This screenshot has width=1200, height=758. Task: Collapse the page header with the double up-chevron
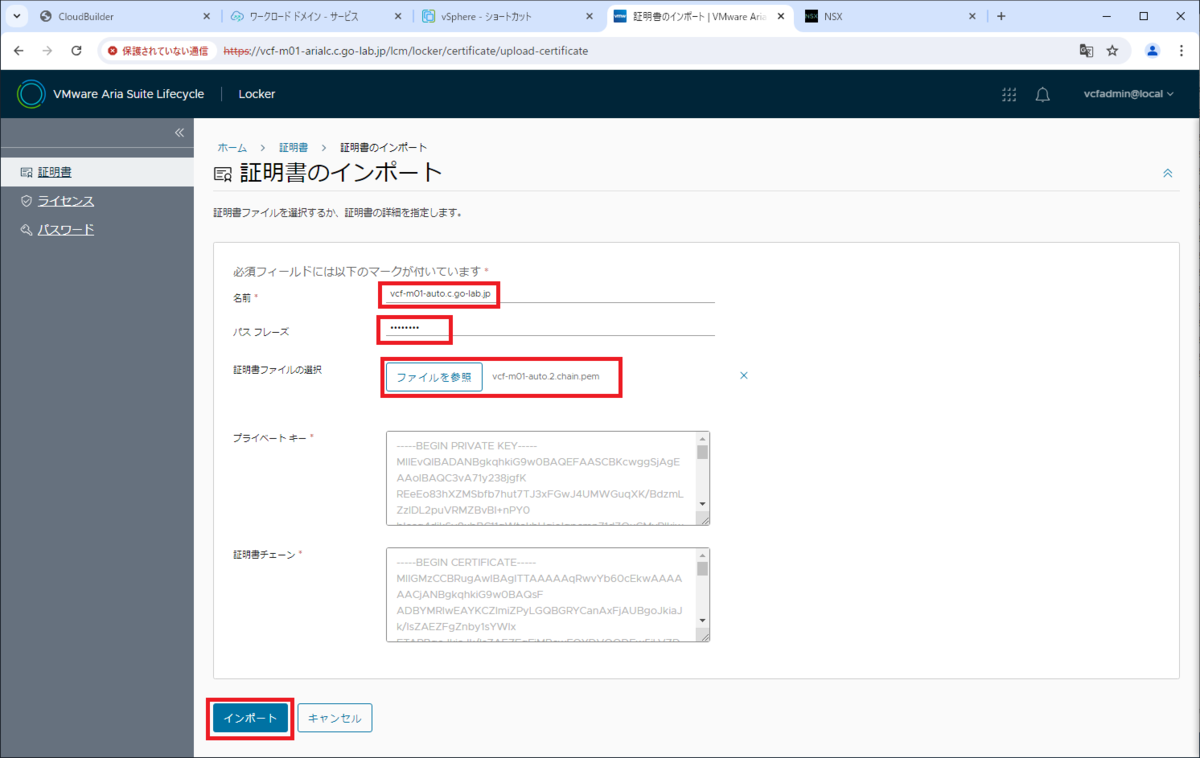point(1167,173)
